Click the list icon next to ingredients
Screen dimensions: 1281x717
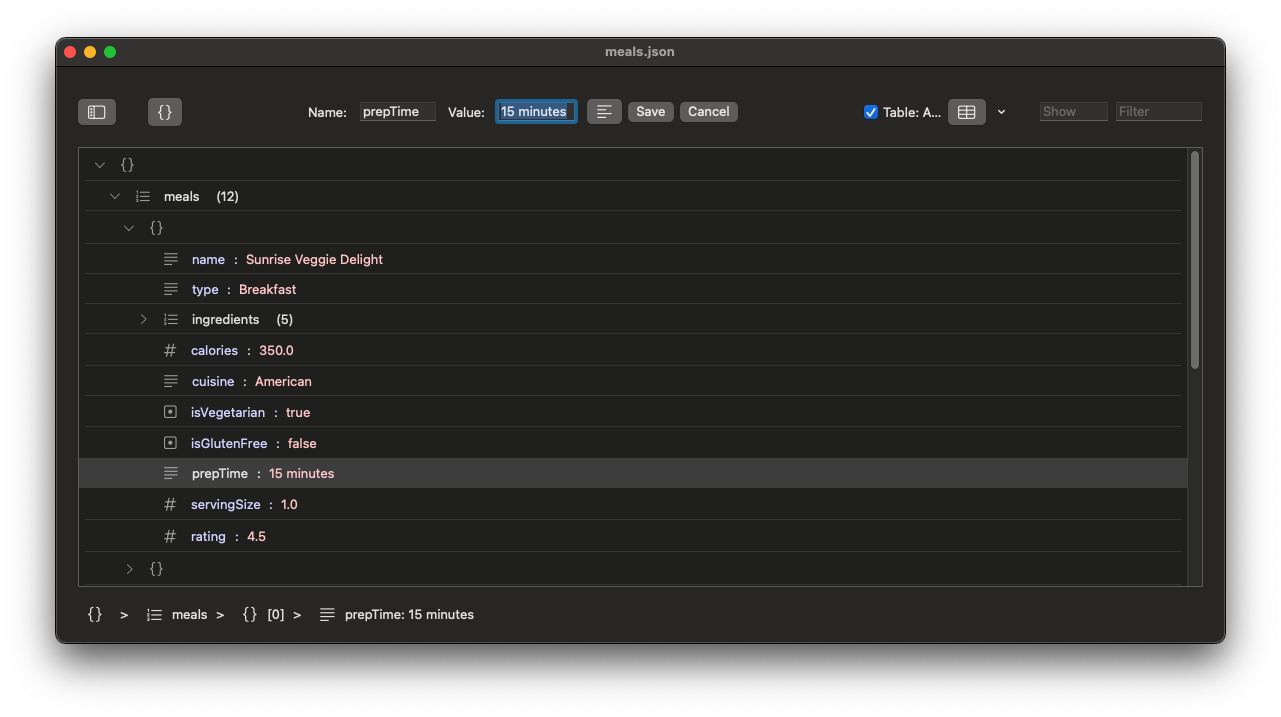pyautogui.click(x=170, y=319)
